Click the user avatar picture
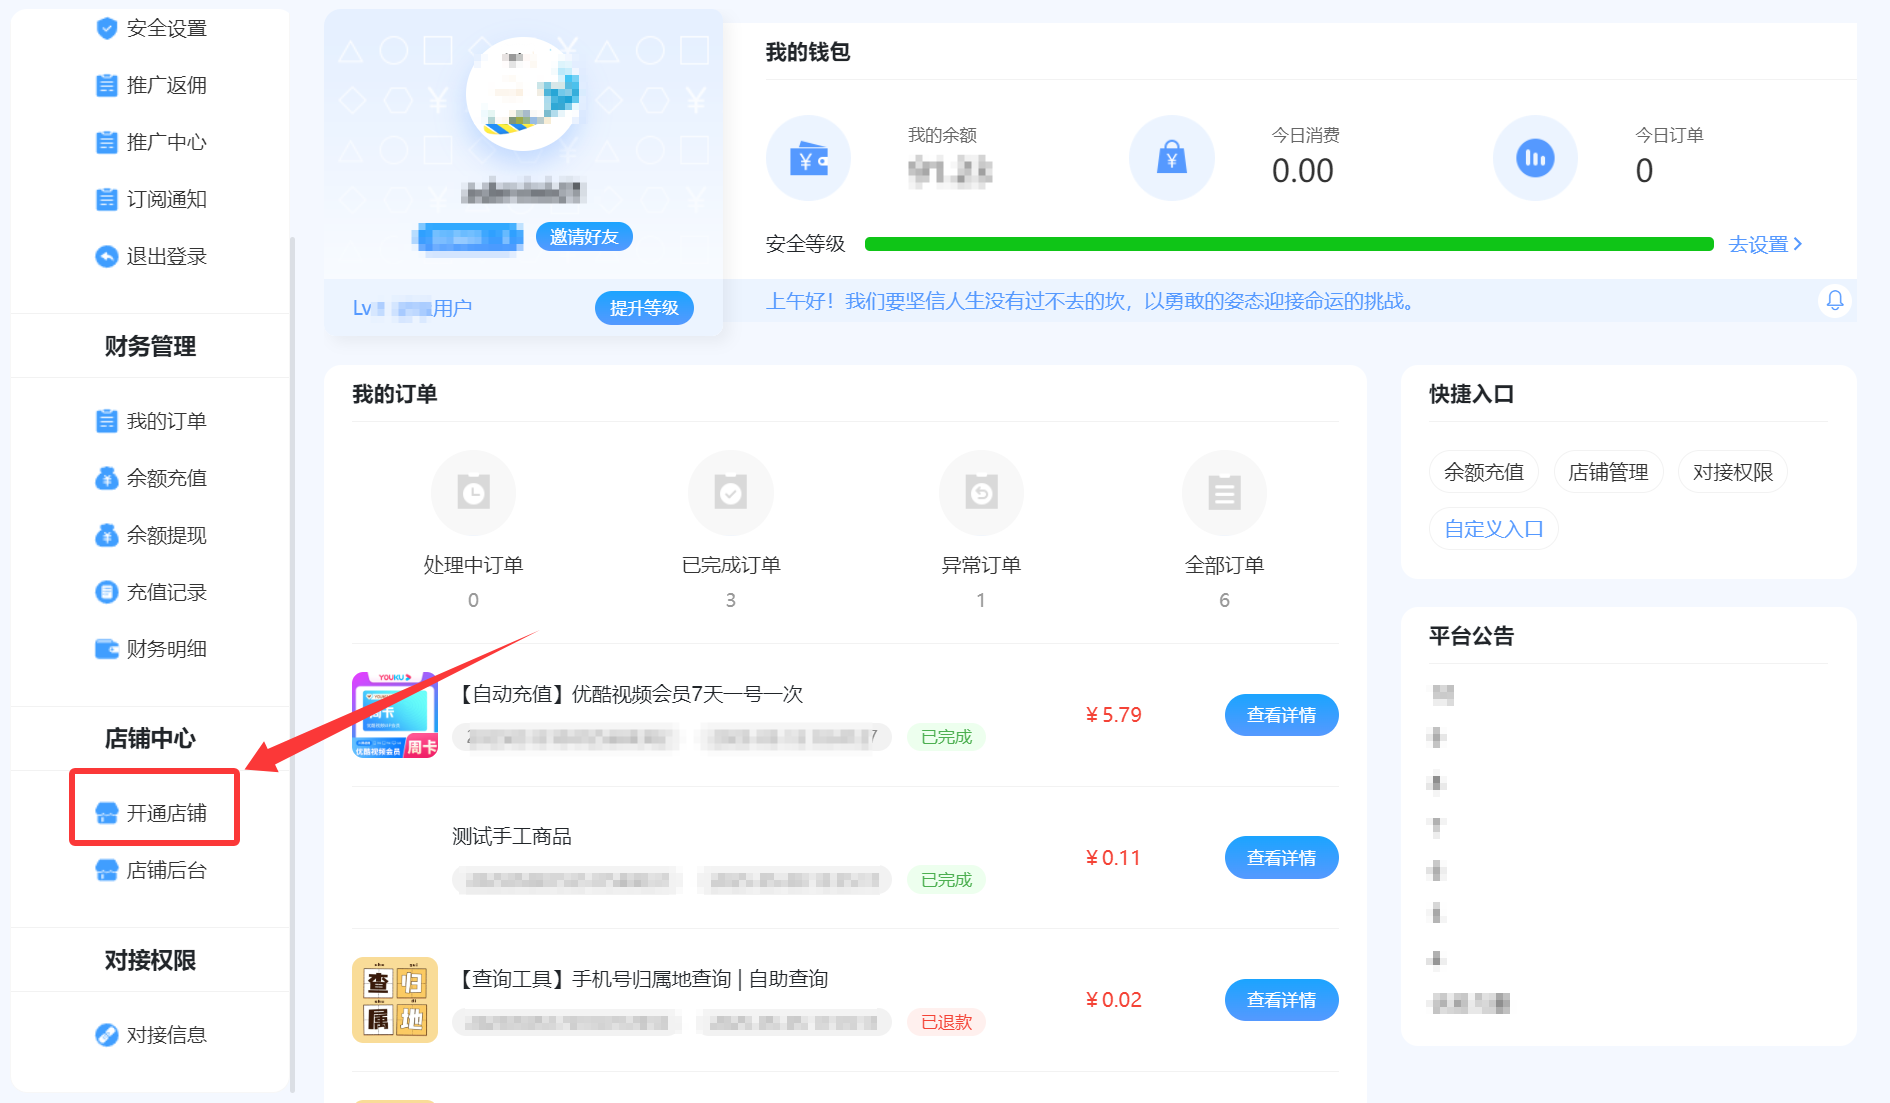 (523, 95)
